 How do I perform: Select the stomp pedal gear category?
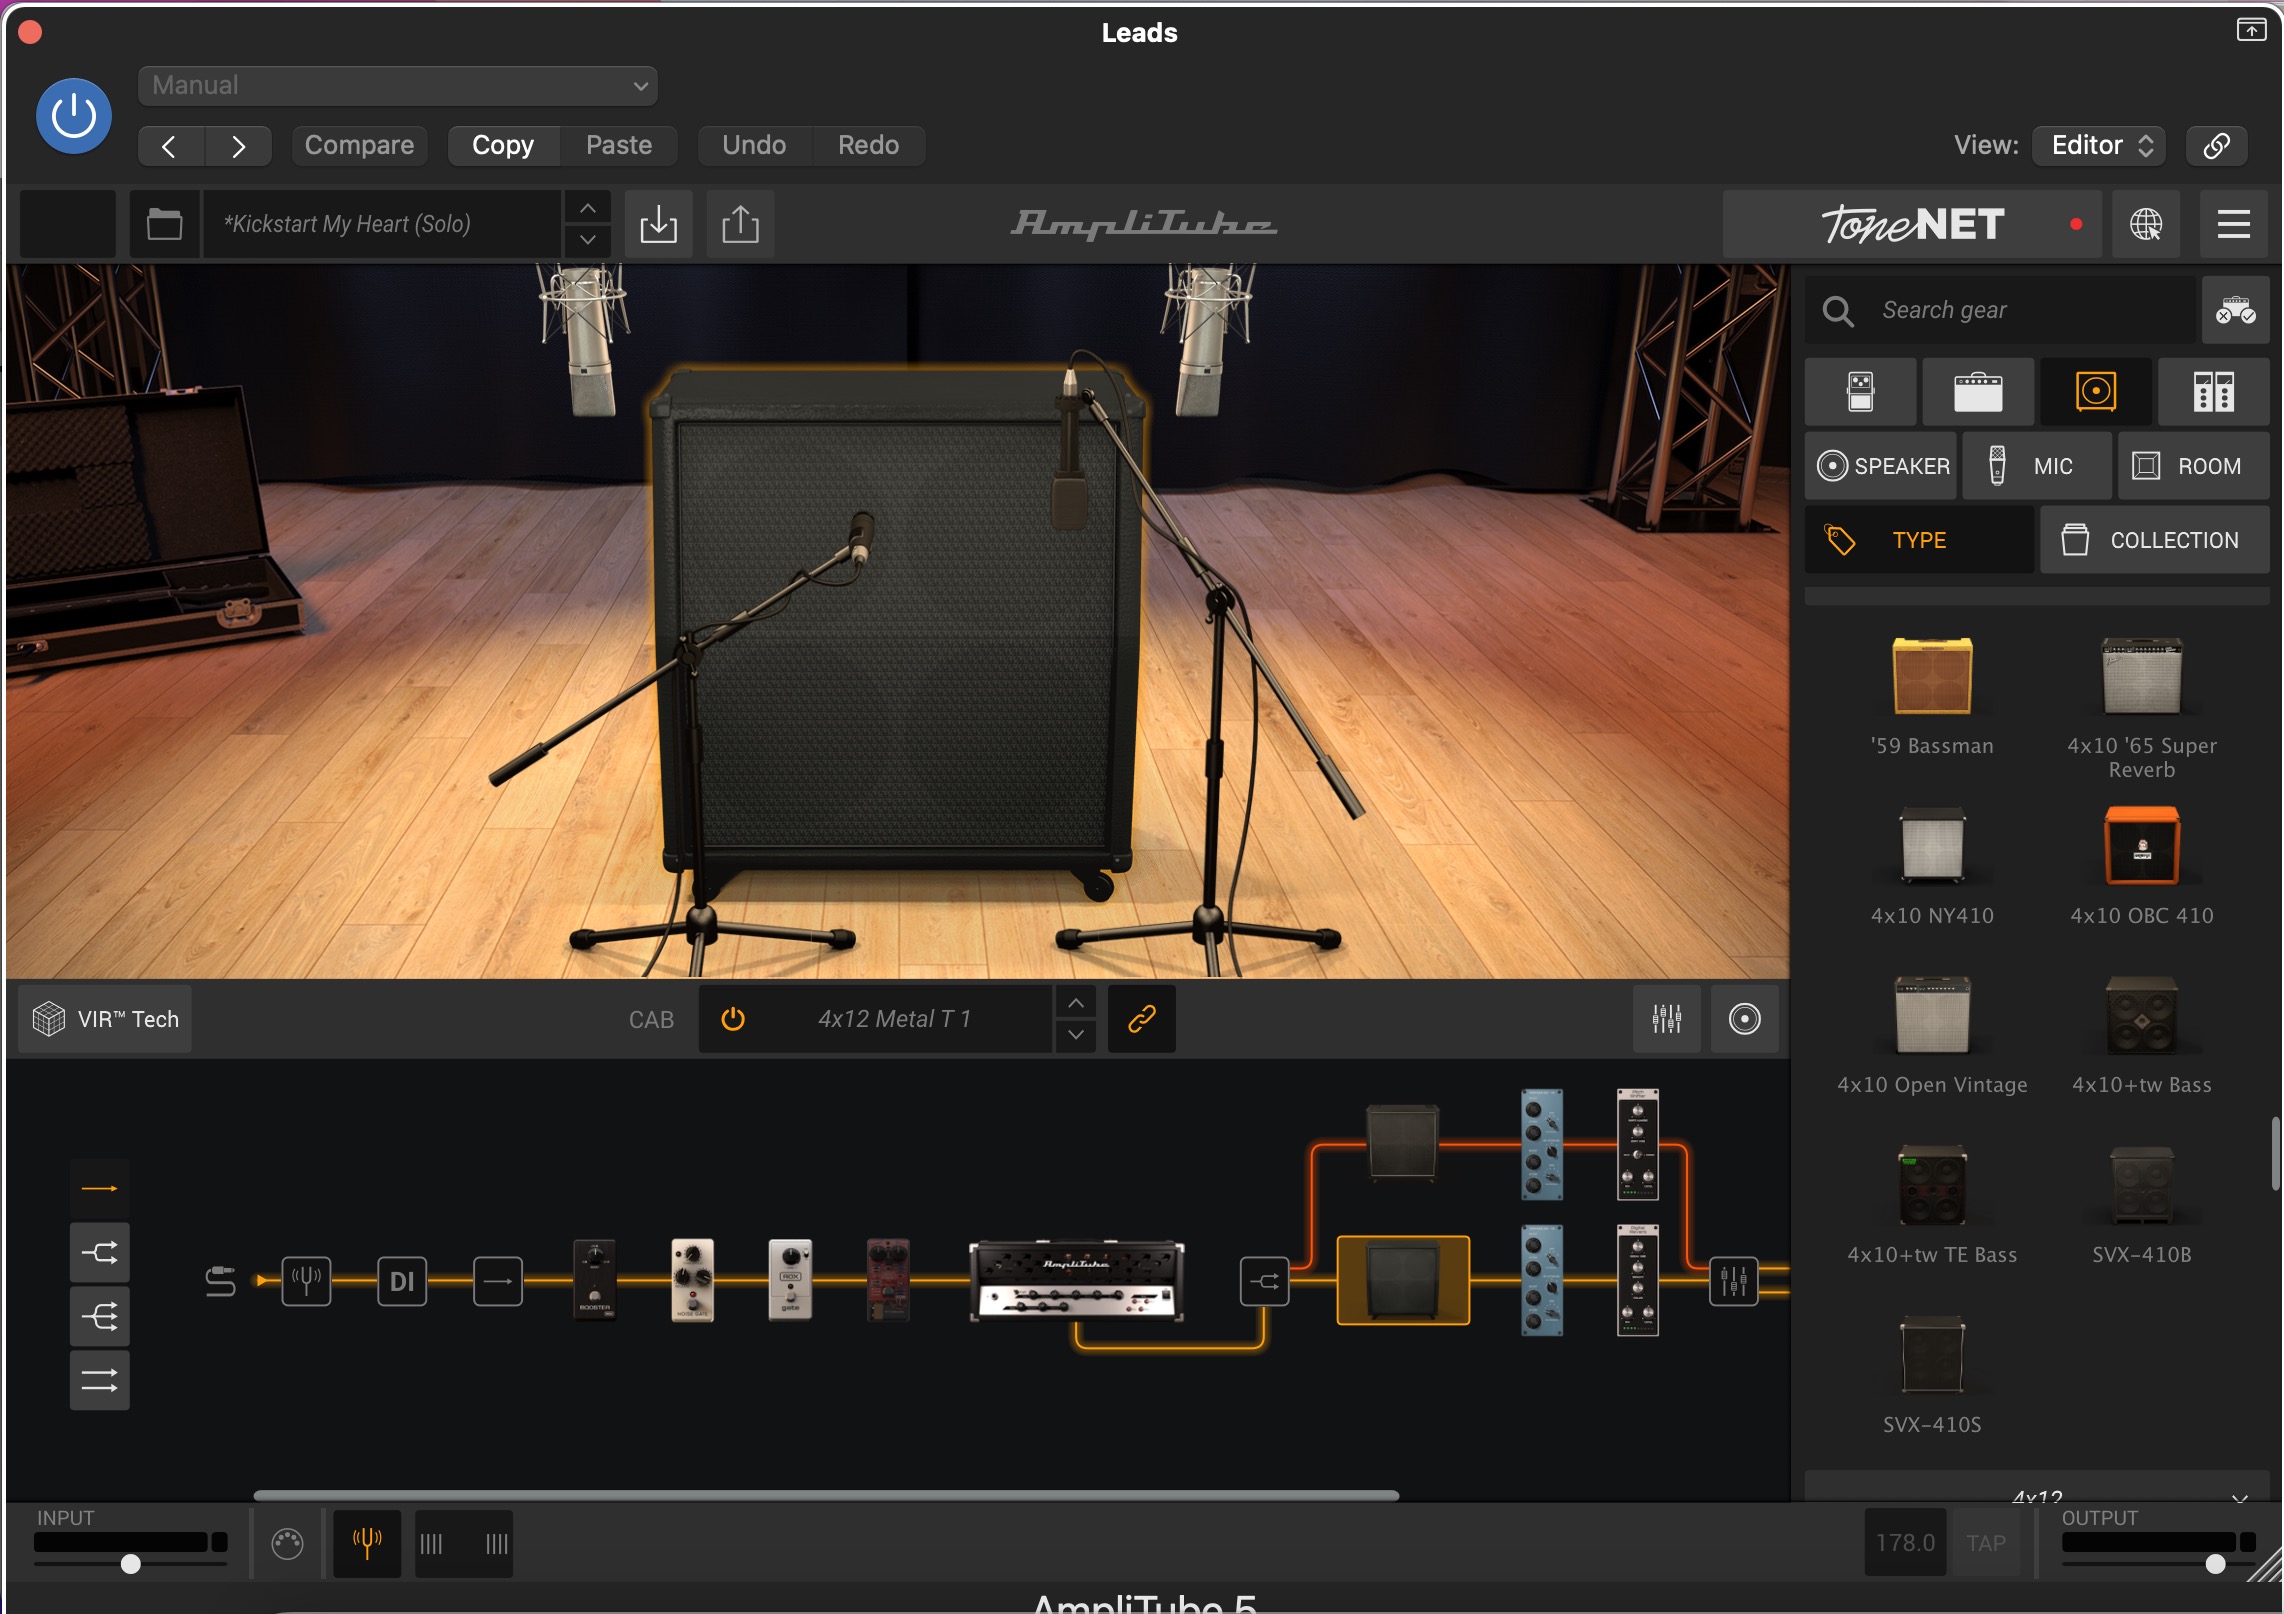tap(1860, 392)
